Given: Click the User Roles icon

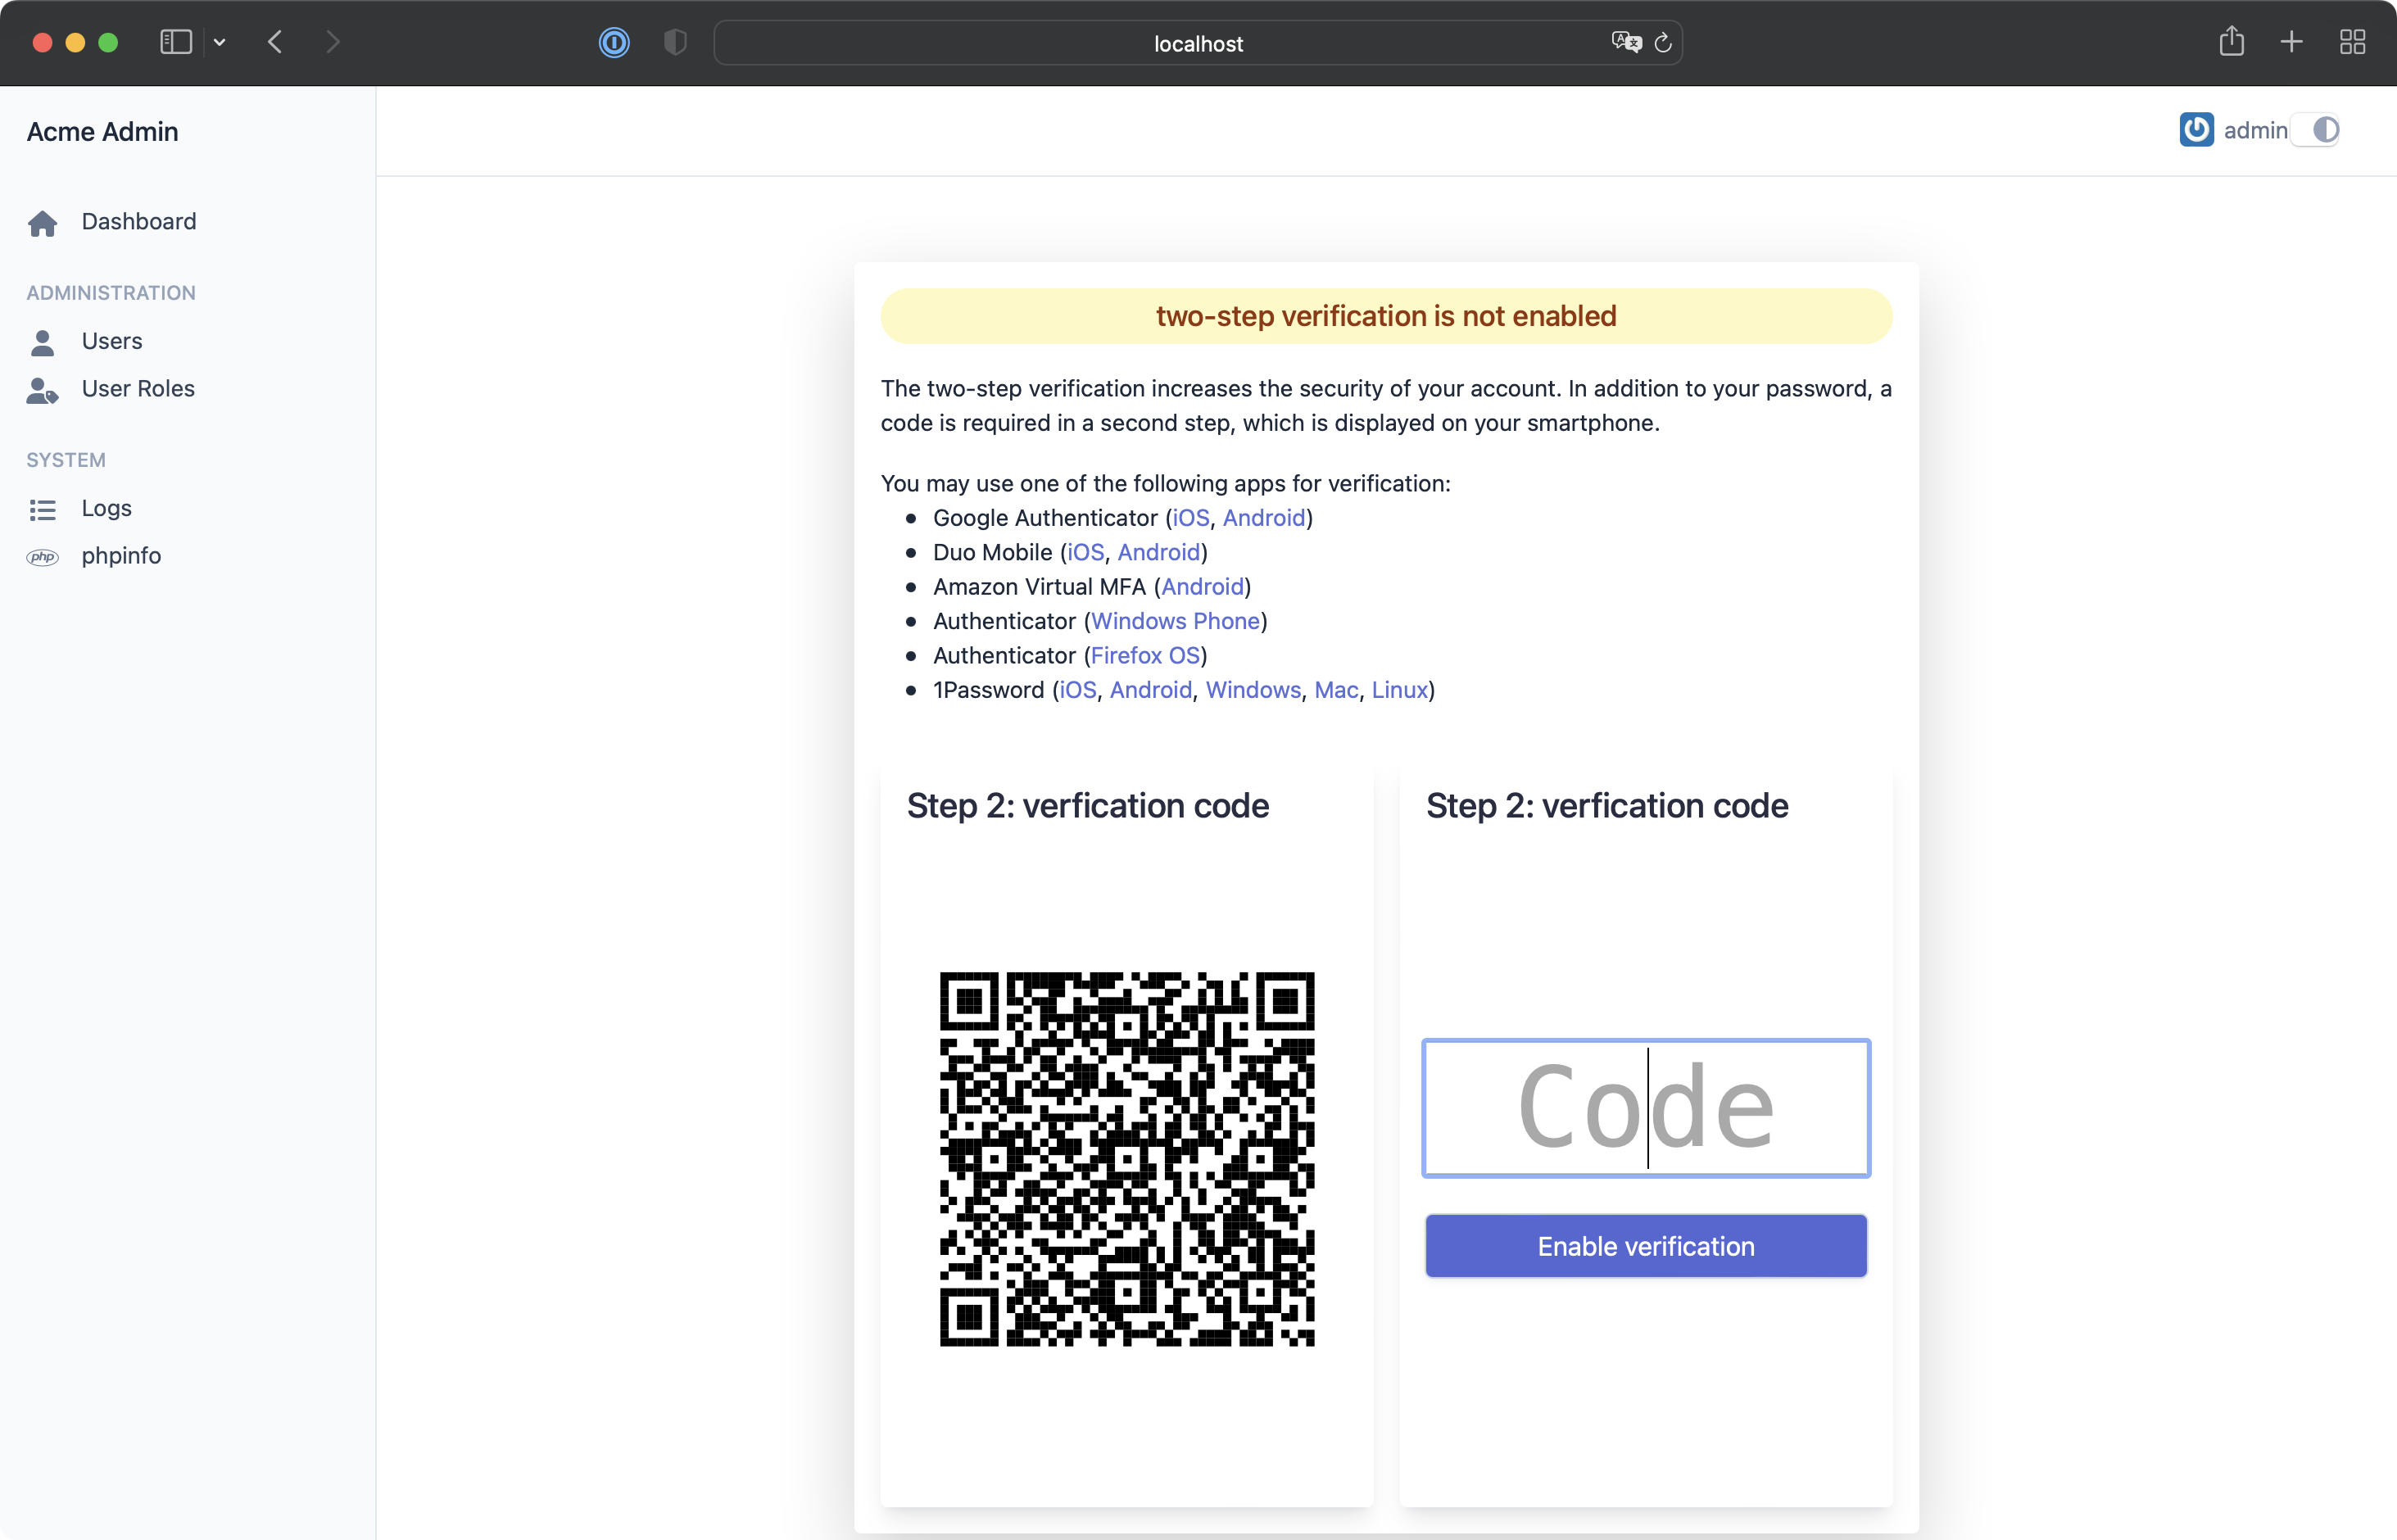Looking at the screenshot, I should (42, 390).
